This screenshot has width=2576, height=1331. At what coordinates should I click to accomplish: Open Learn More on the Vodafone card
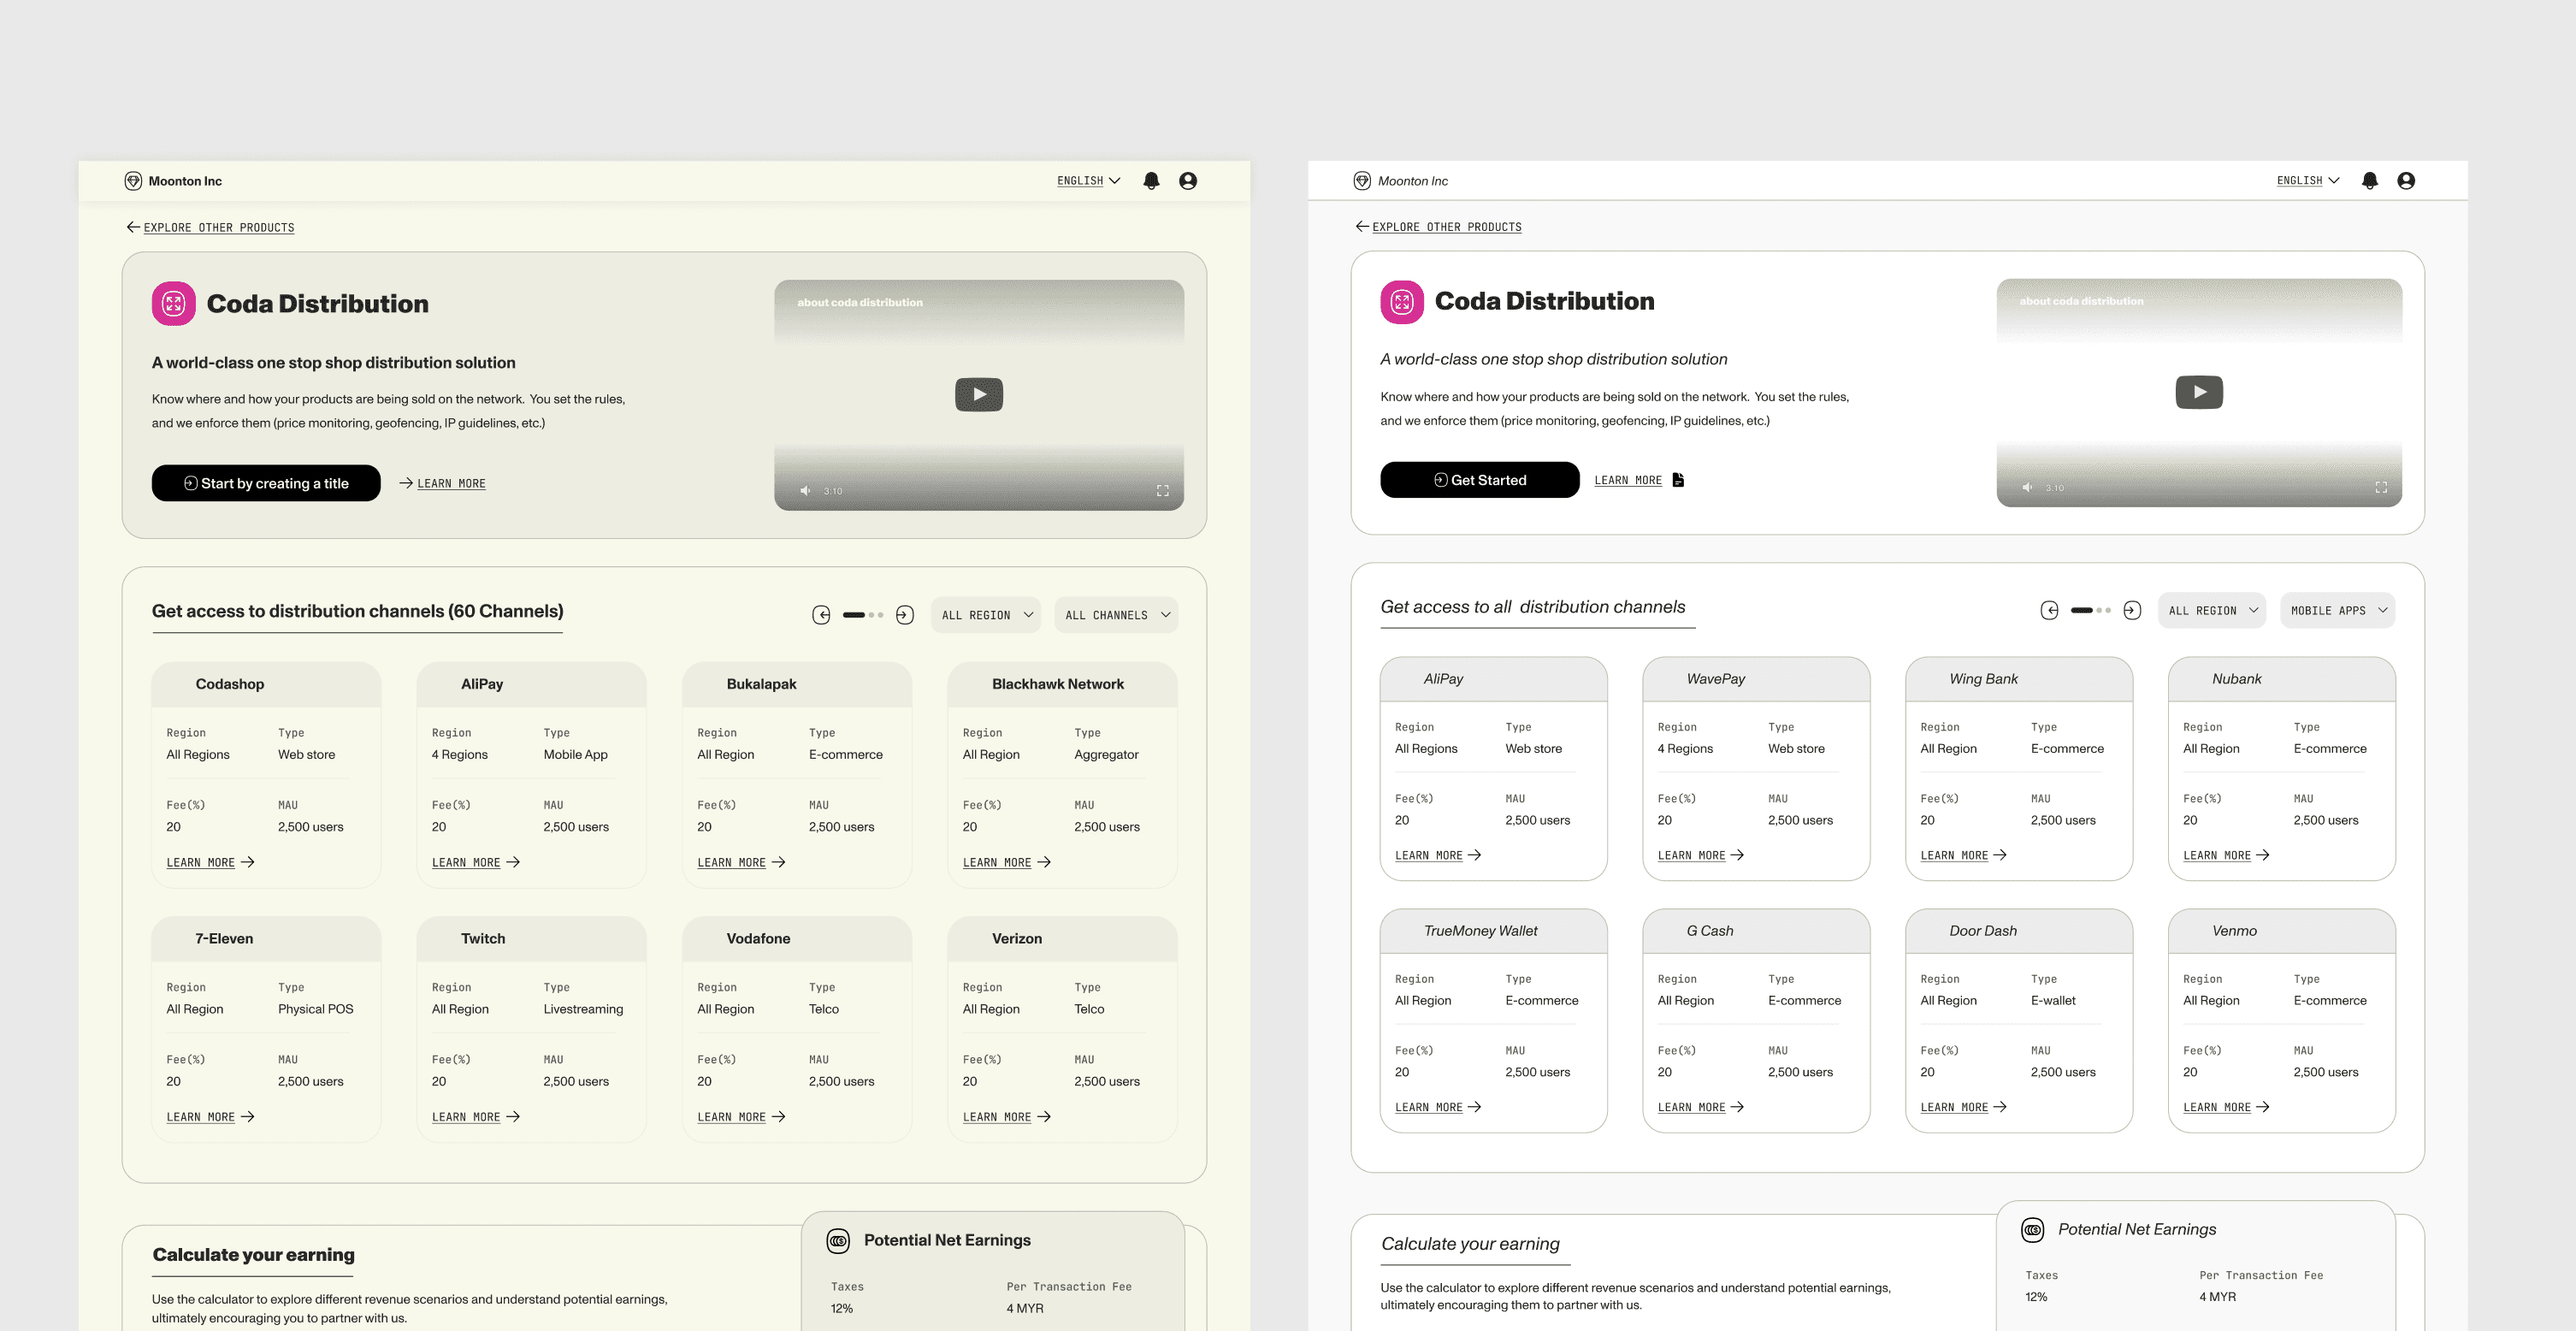pyautogui.click(x=741, y=1117)
